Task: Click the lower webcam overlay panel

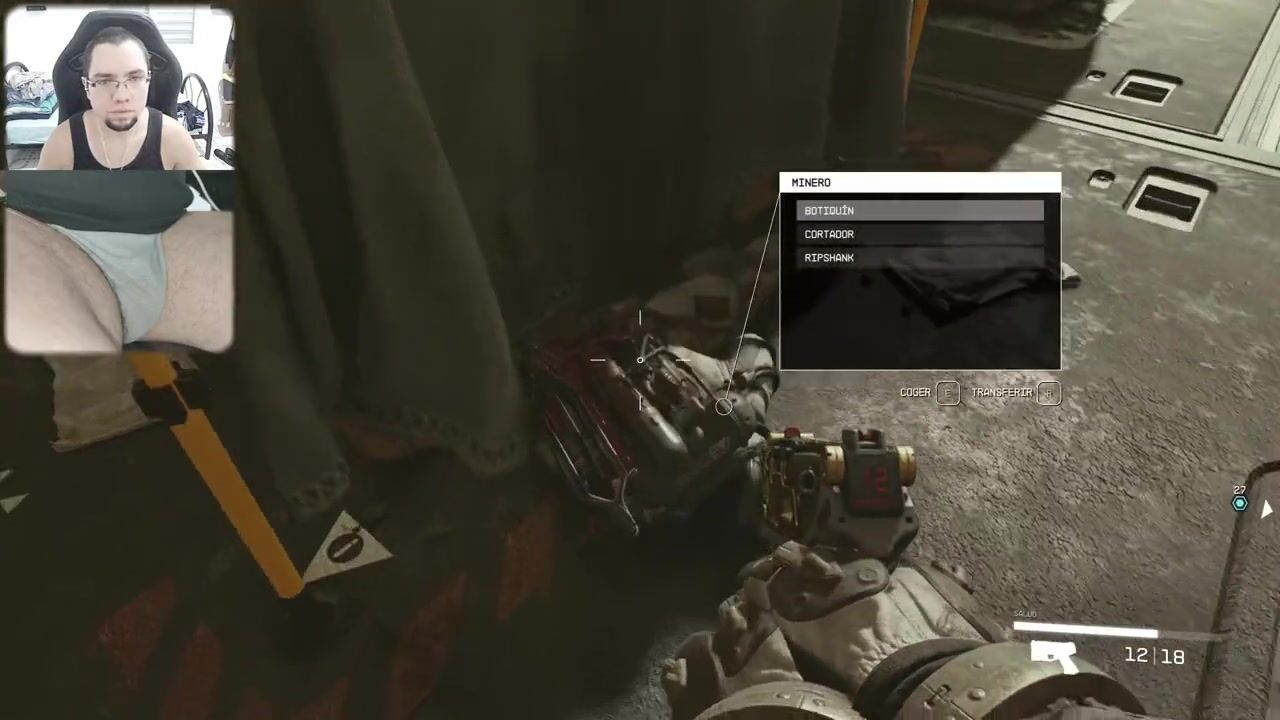Action: [x=119, y=262]
